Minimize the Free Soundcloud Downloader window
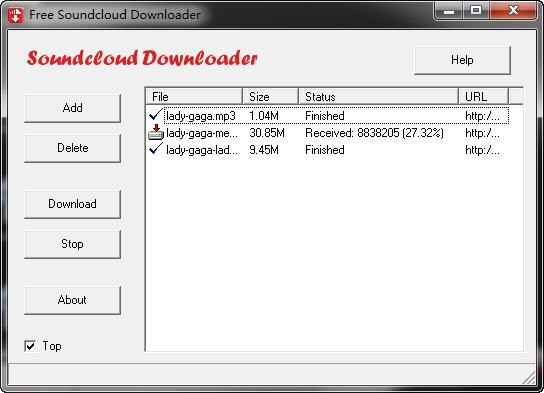 (x=448, y=11)
